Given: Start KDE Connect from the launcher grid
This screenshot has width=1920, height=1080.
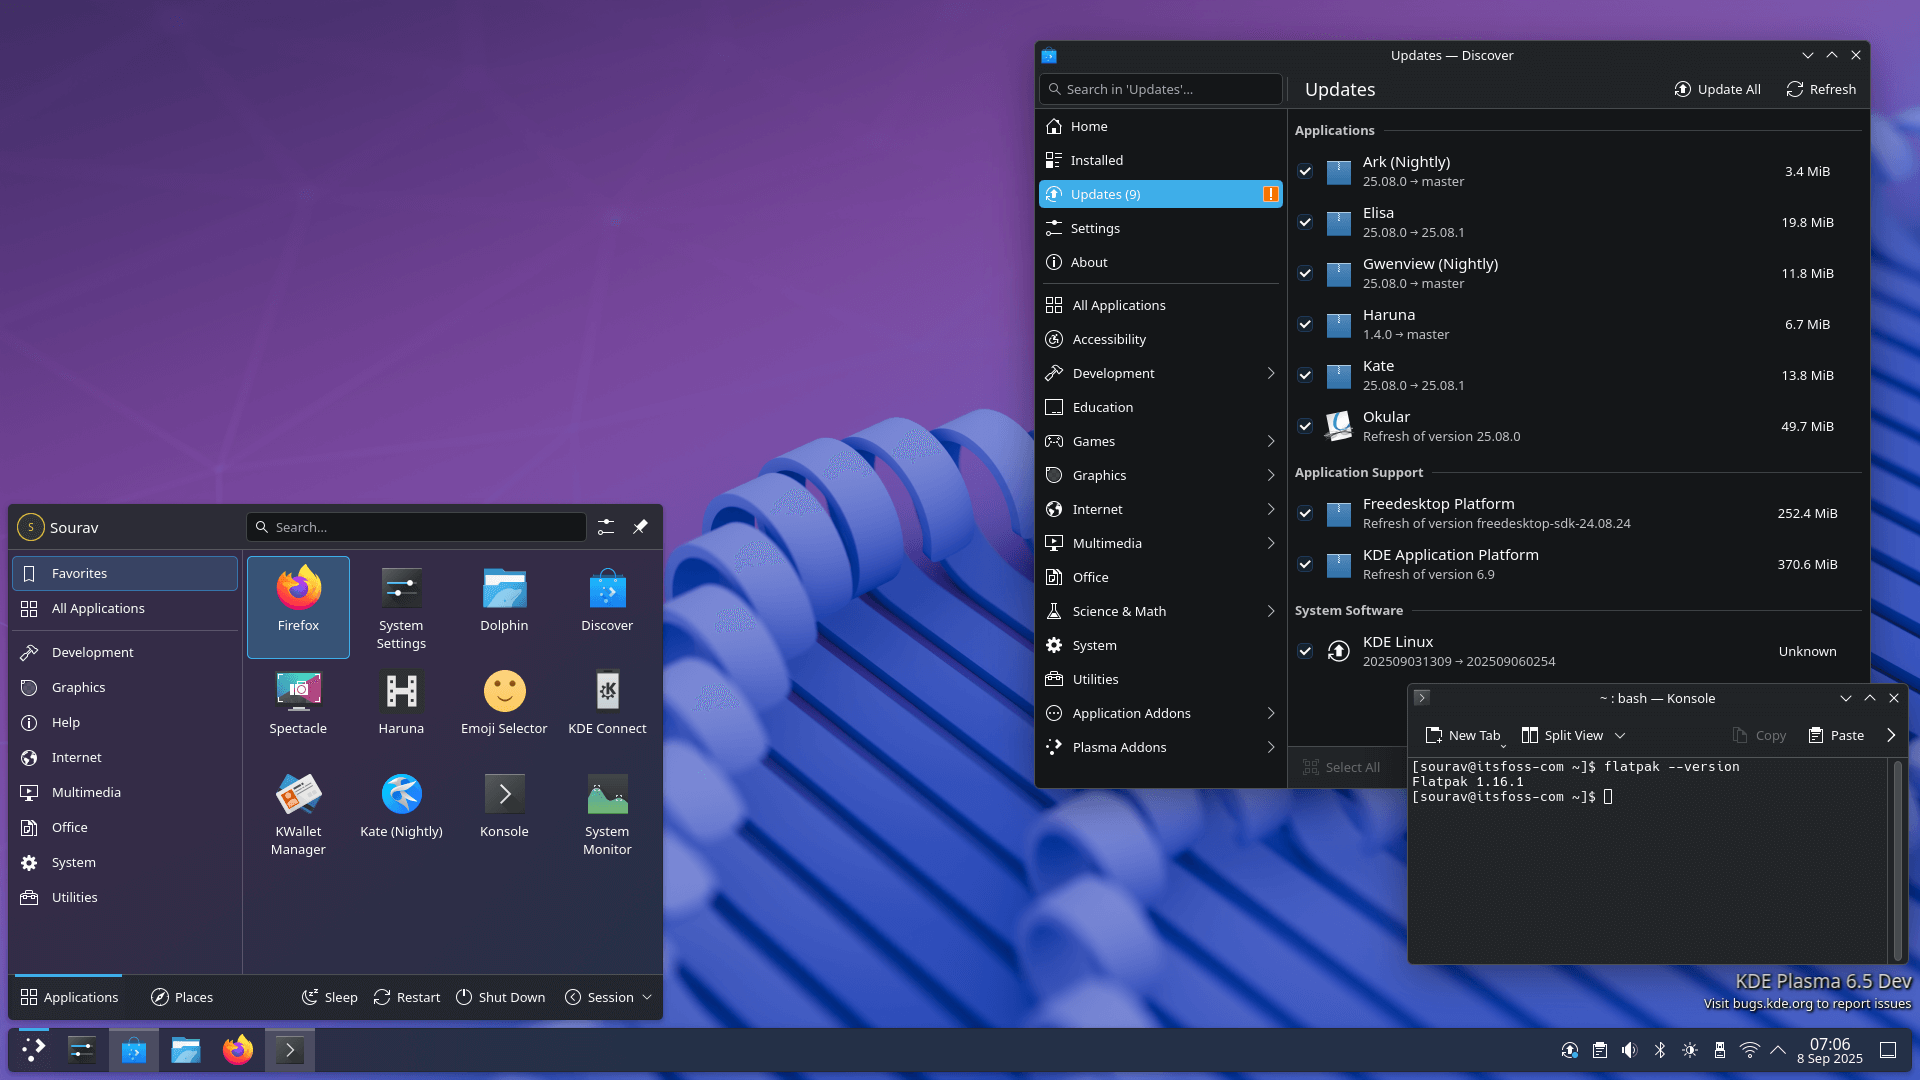Looking at the screenshot, I should [607, 700].
